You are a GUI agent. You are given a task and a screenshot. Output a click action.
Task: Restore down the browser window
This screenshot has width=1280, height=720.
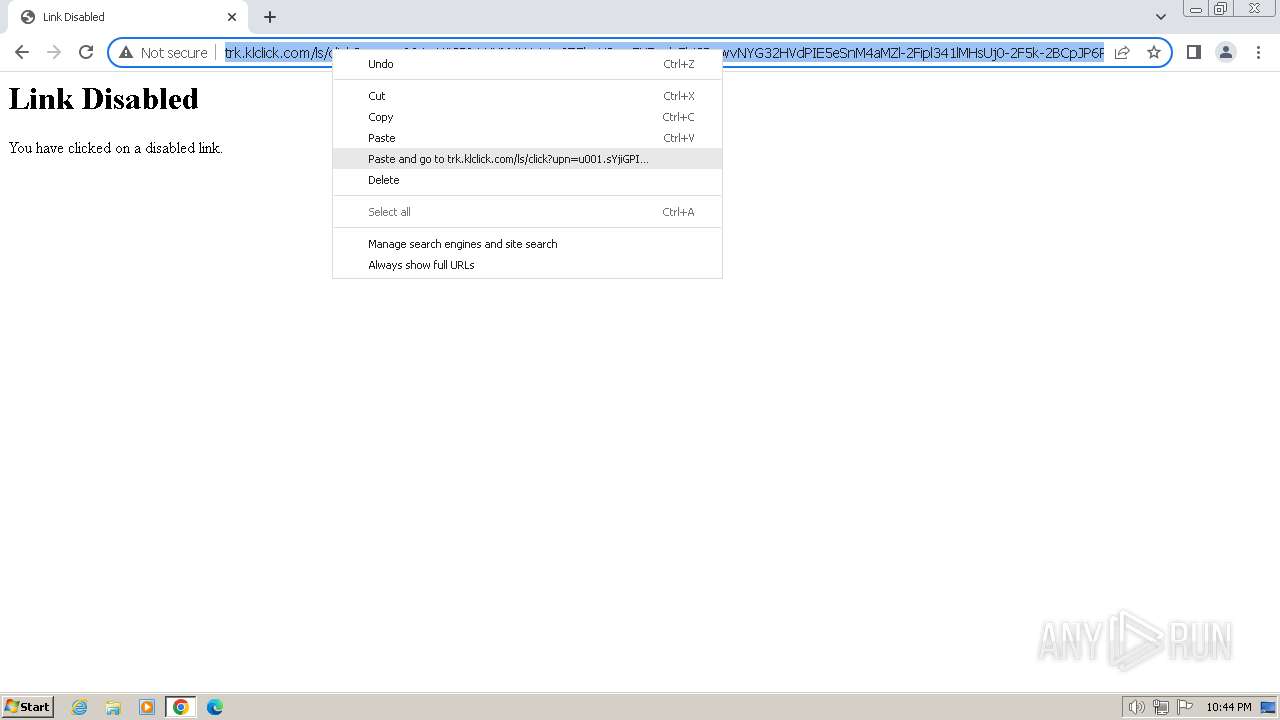pyautogui.click(x=1221, y=8)
